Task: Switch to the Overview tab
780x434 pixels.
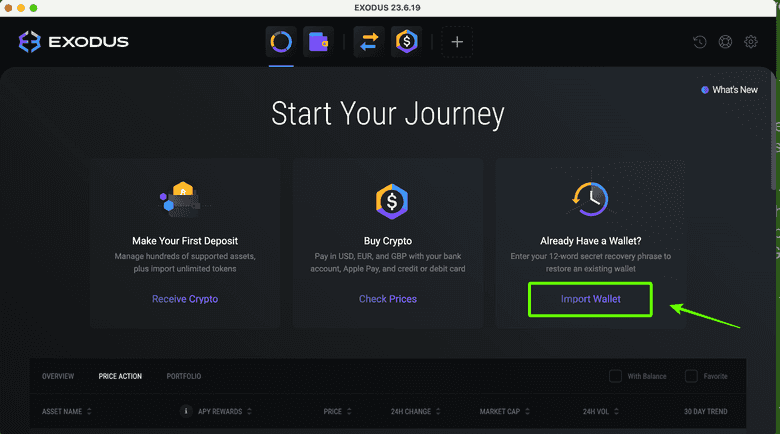Action: coord(58,376)
